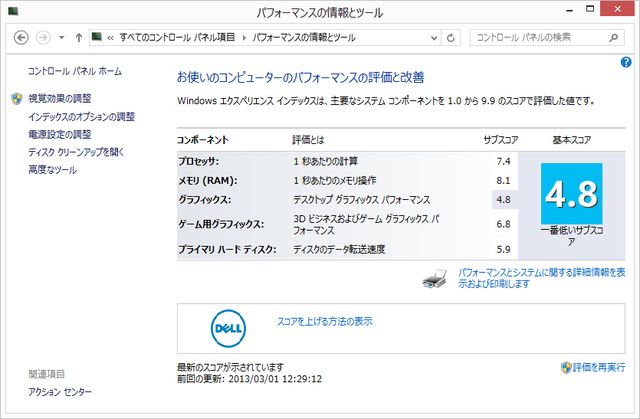The height and width of the screenshot is (419, 640).
Task: Expand the breadcrumb arrow after すべてのコントロール パネル項目
Action: (244, 38)
